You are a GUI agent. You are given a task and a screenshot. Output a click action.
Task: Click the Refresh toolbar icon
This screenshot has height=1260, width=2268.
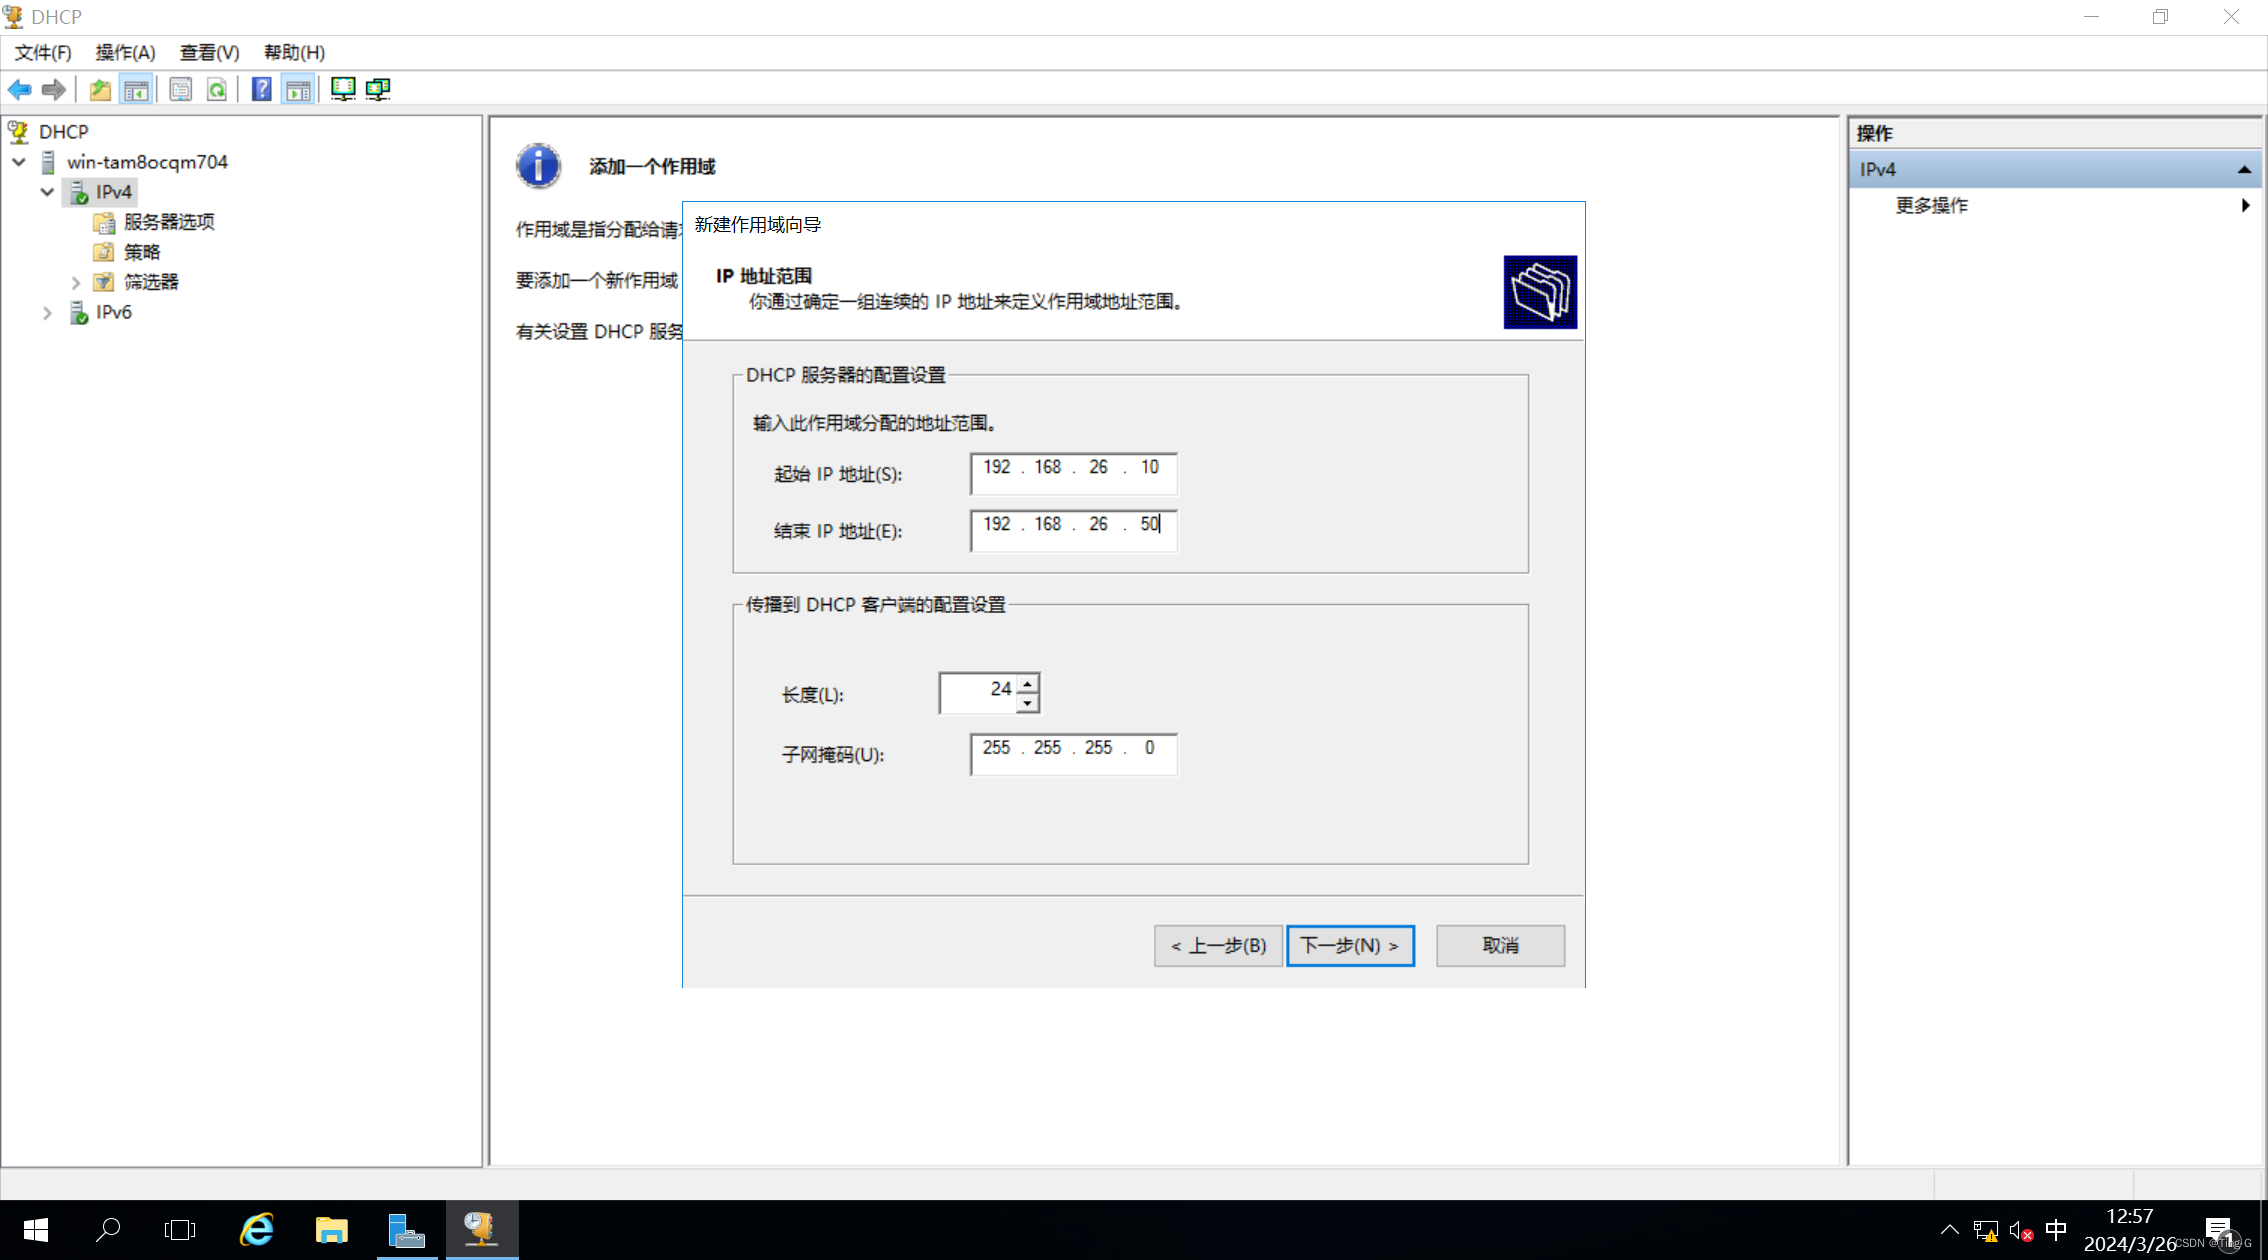click(x=217, y=90)
